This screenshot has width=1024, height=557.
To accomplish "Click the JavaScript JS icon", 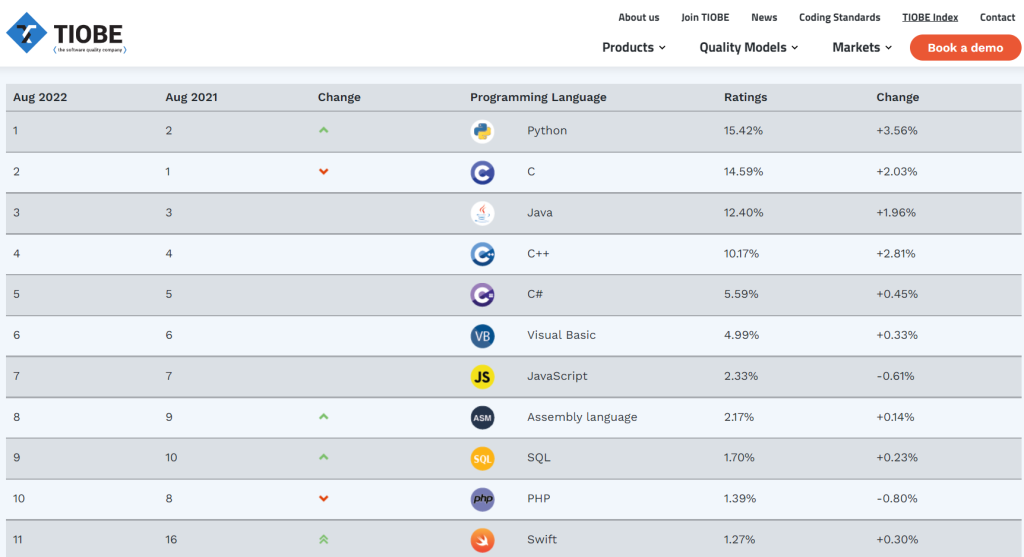I will tap(482, 377).
